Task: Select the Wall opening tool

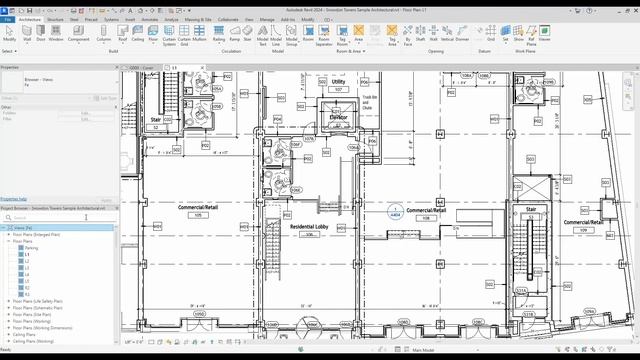Action: pyautogui.click(x=433, y=33)
